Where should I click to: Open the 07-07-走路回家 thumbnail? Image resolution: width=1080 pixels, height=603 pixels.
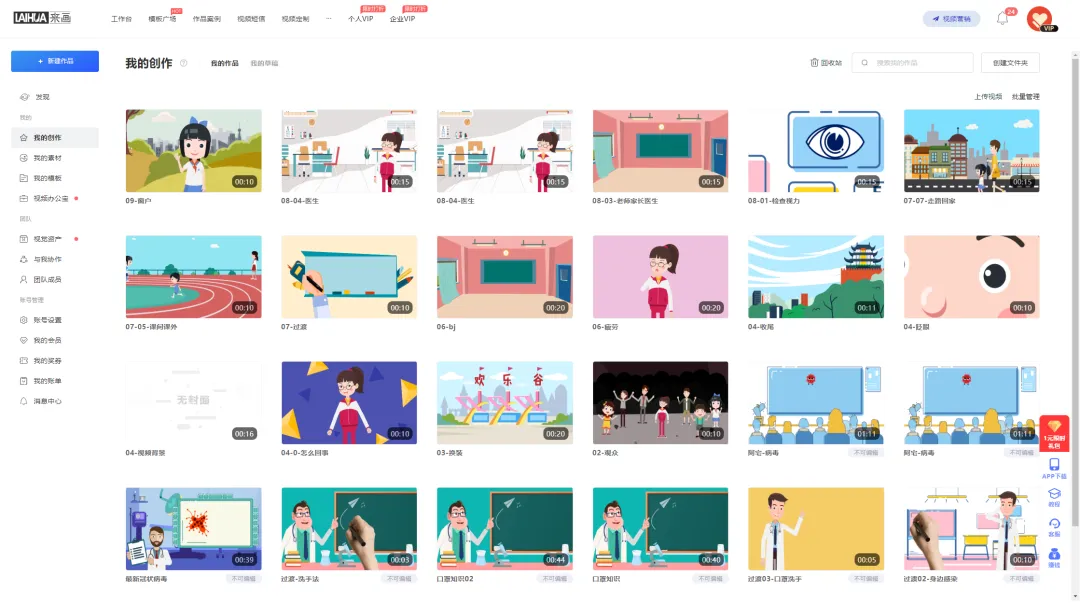972,151
